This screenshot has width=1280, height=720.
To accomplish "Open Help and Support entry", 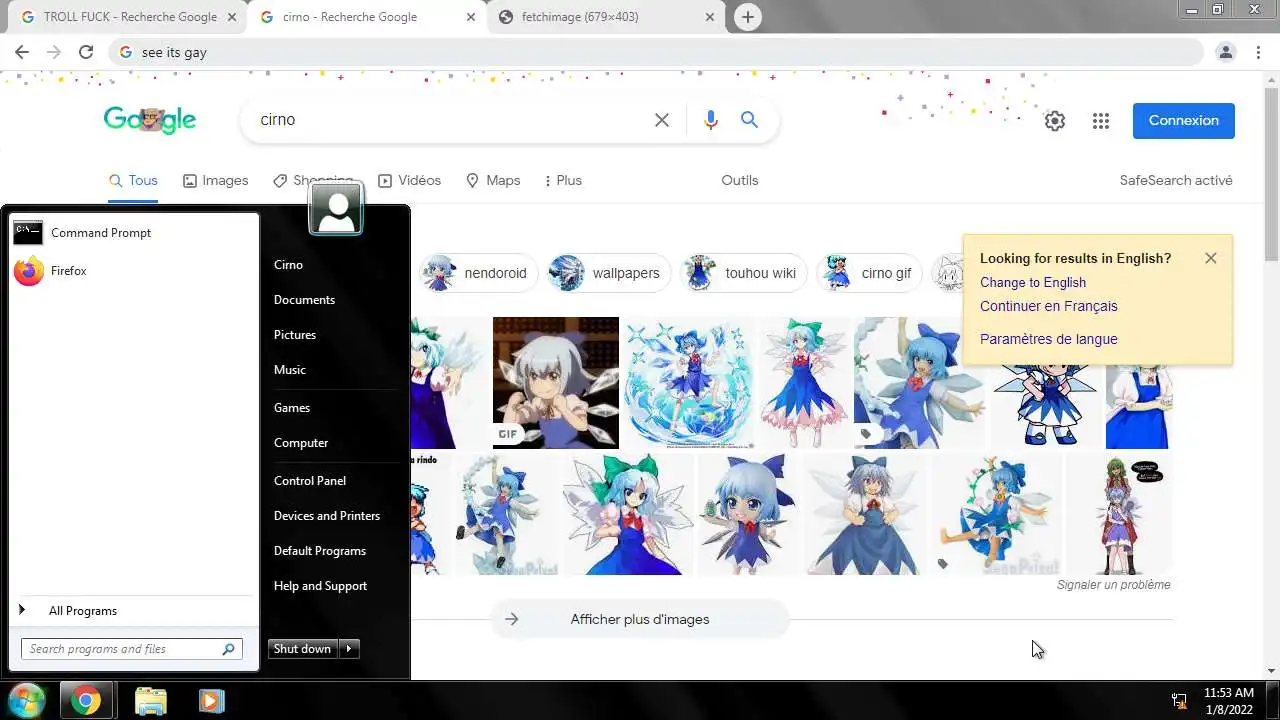I will click(321, 586).
